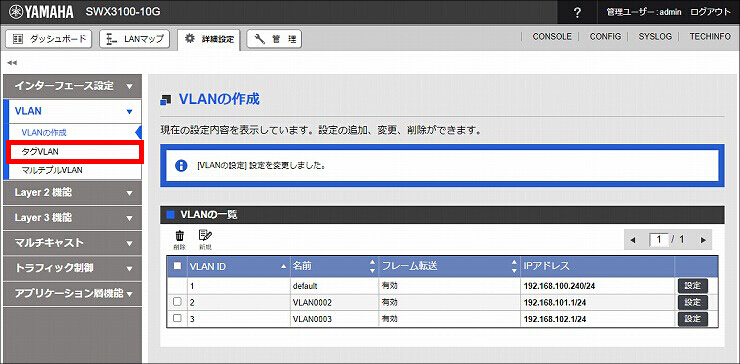Open the SYSLOG link
Screen dimensions: 740x364
[655, 37]
